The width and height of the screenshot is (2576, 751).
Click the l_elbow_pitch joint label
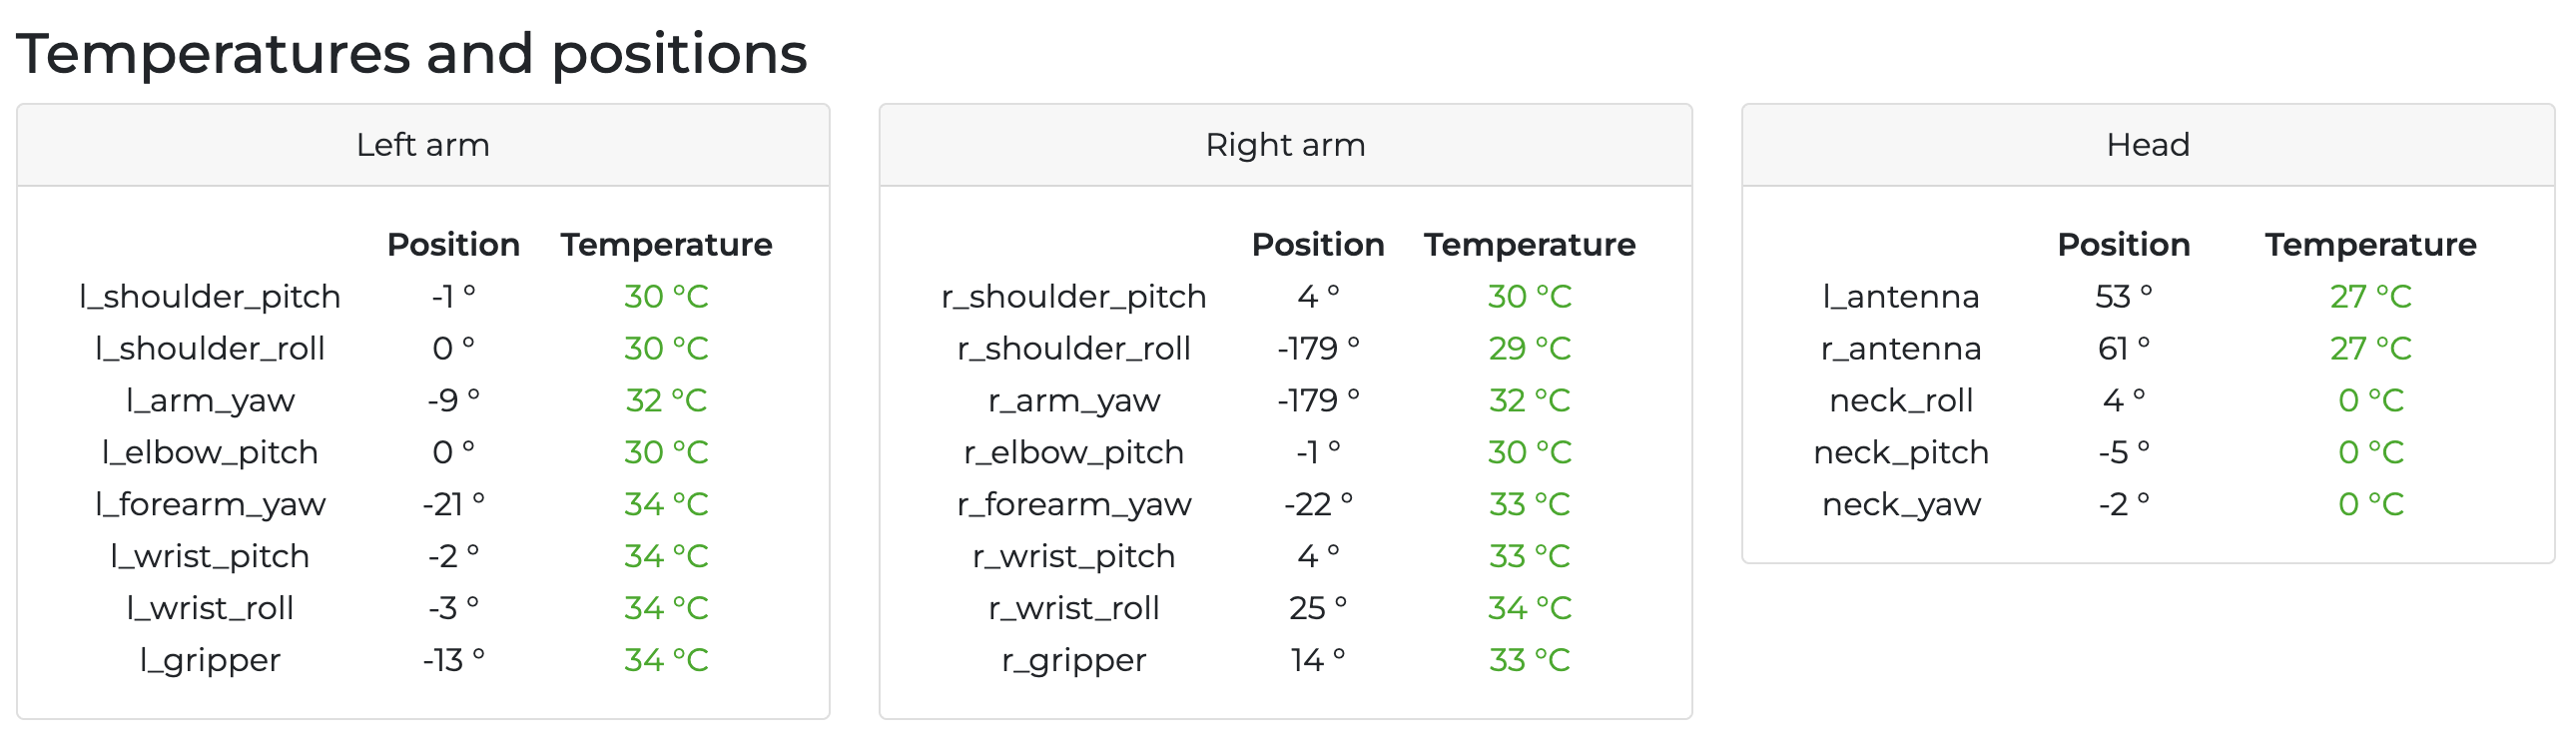210,453
